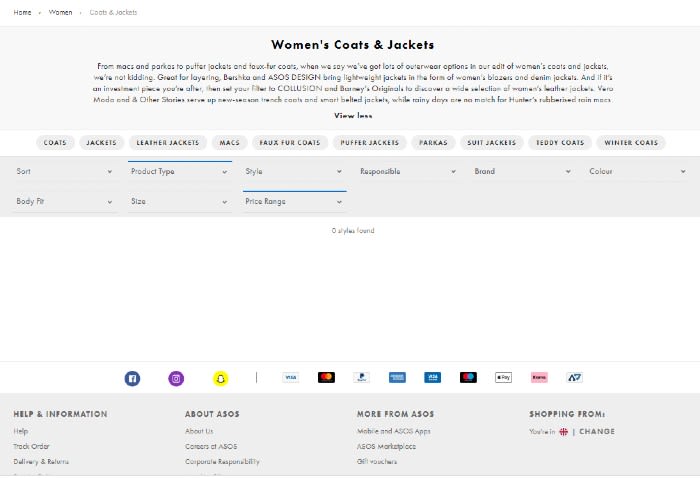Open Corporate Responsibility link
Screen dimensions: 700x478
pyautogui.click(x=222, y=461)
